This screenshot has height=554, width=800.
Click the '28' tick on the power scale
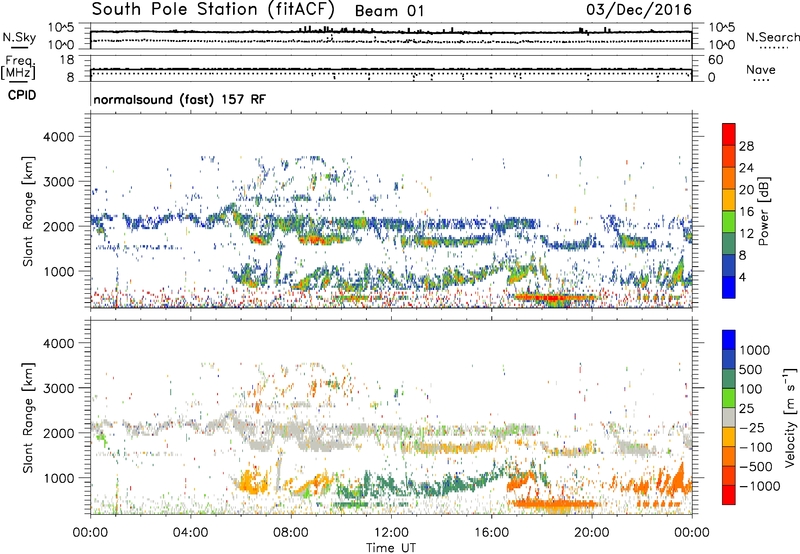pyautogui.click(x=746, y=146)
